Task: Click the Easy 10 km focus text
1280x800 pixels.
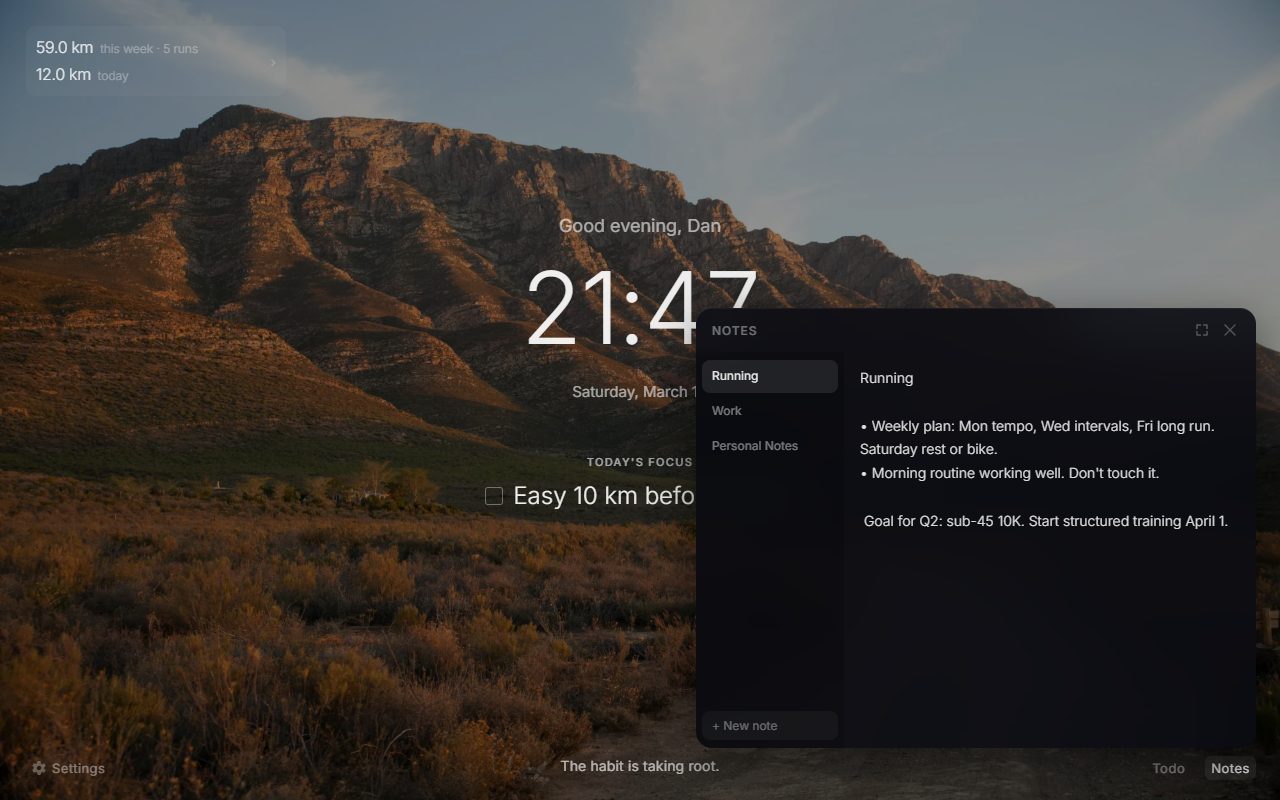Action: point(603,496)
